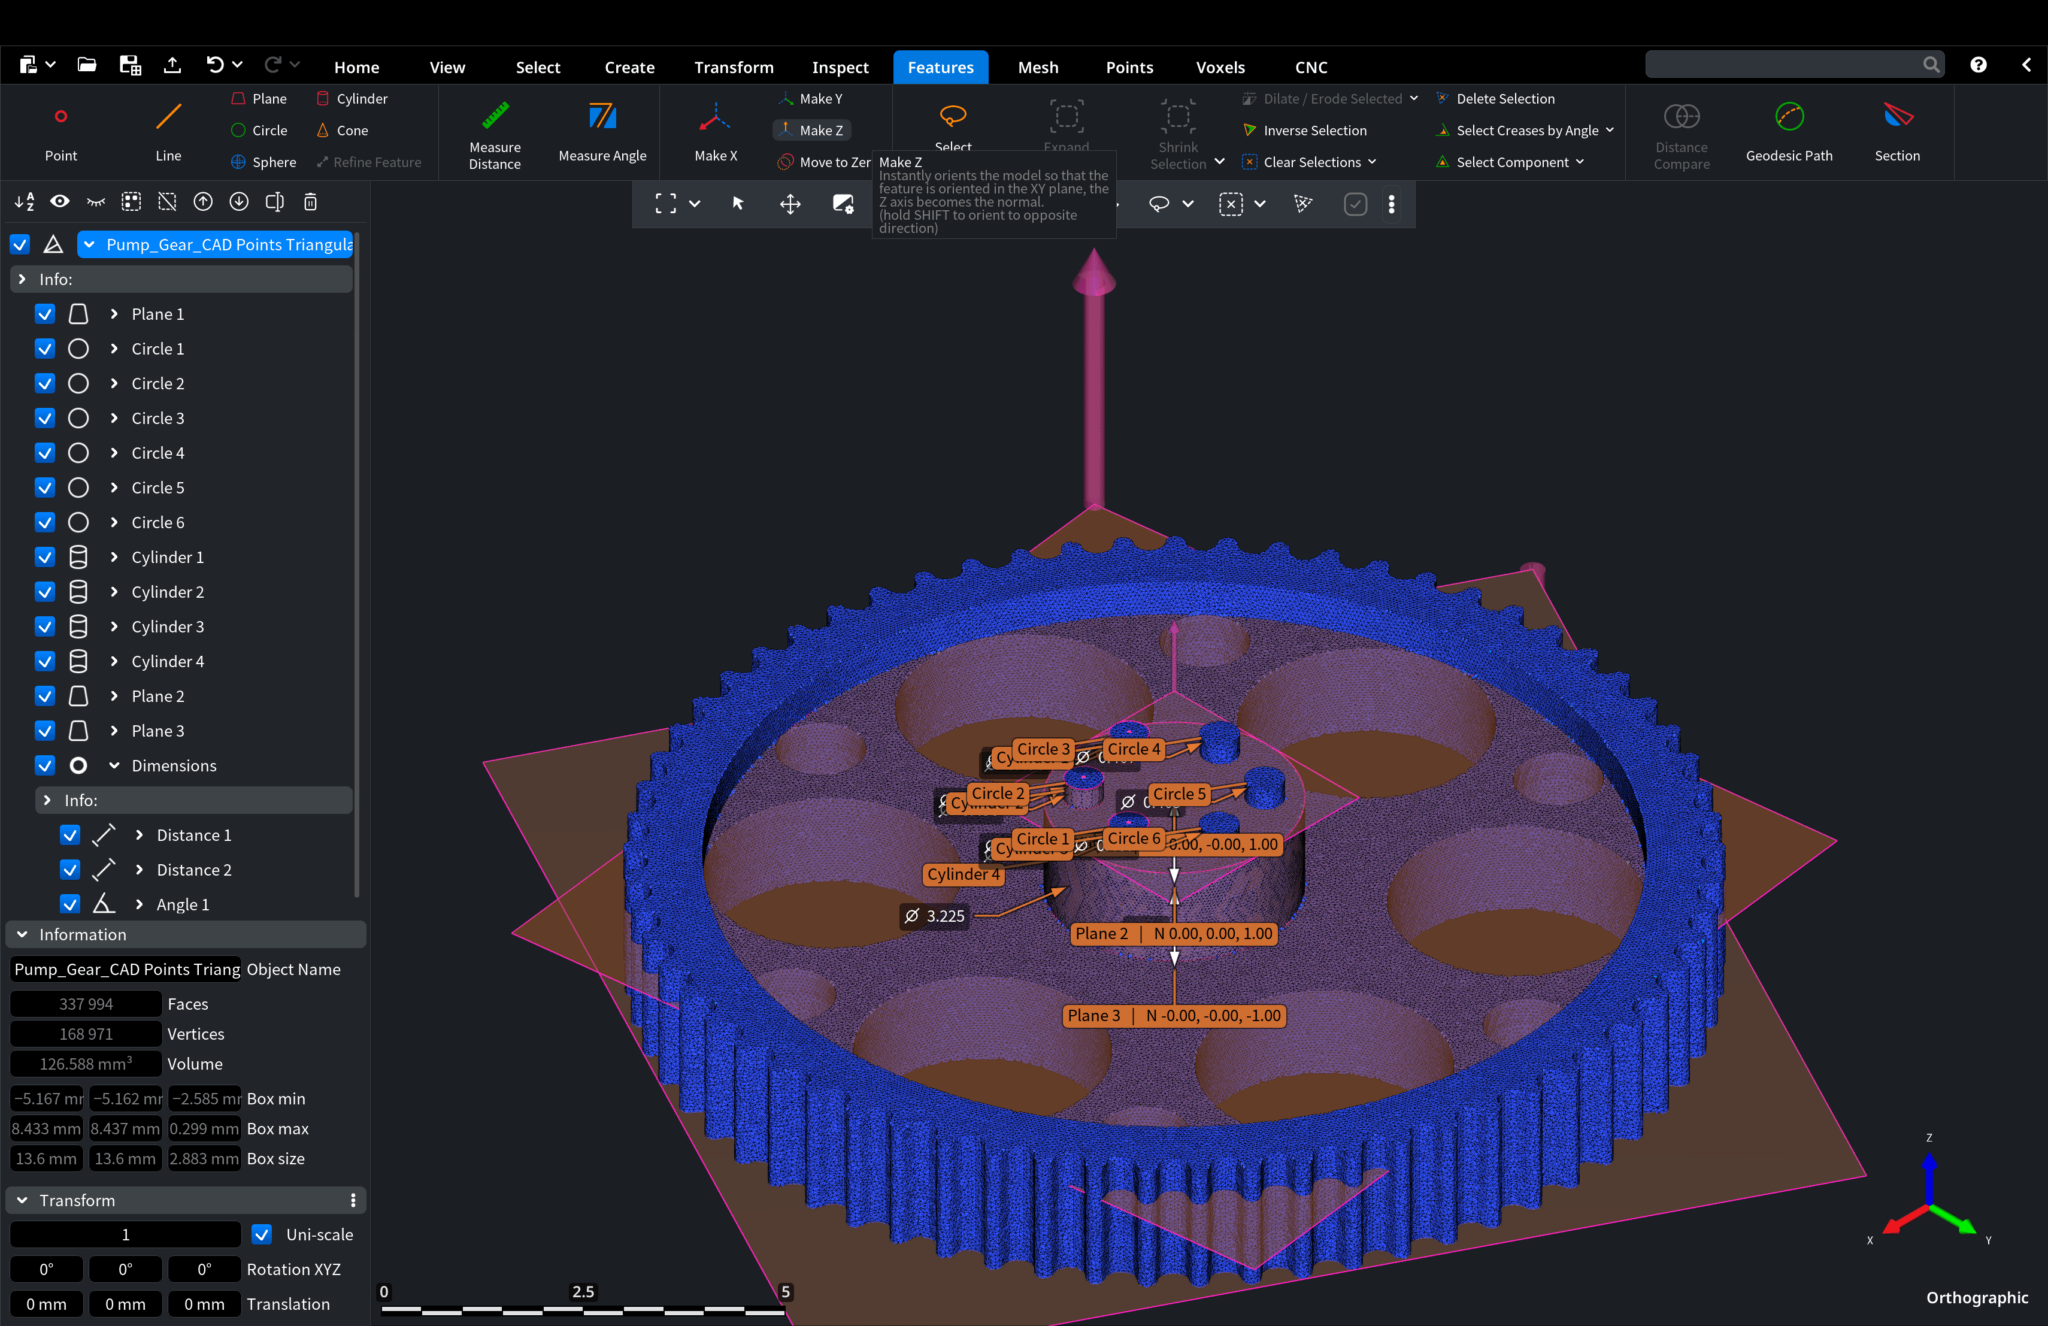
Task: Collapse the Dimensions group
Action: [113, 765]
